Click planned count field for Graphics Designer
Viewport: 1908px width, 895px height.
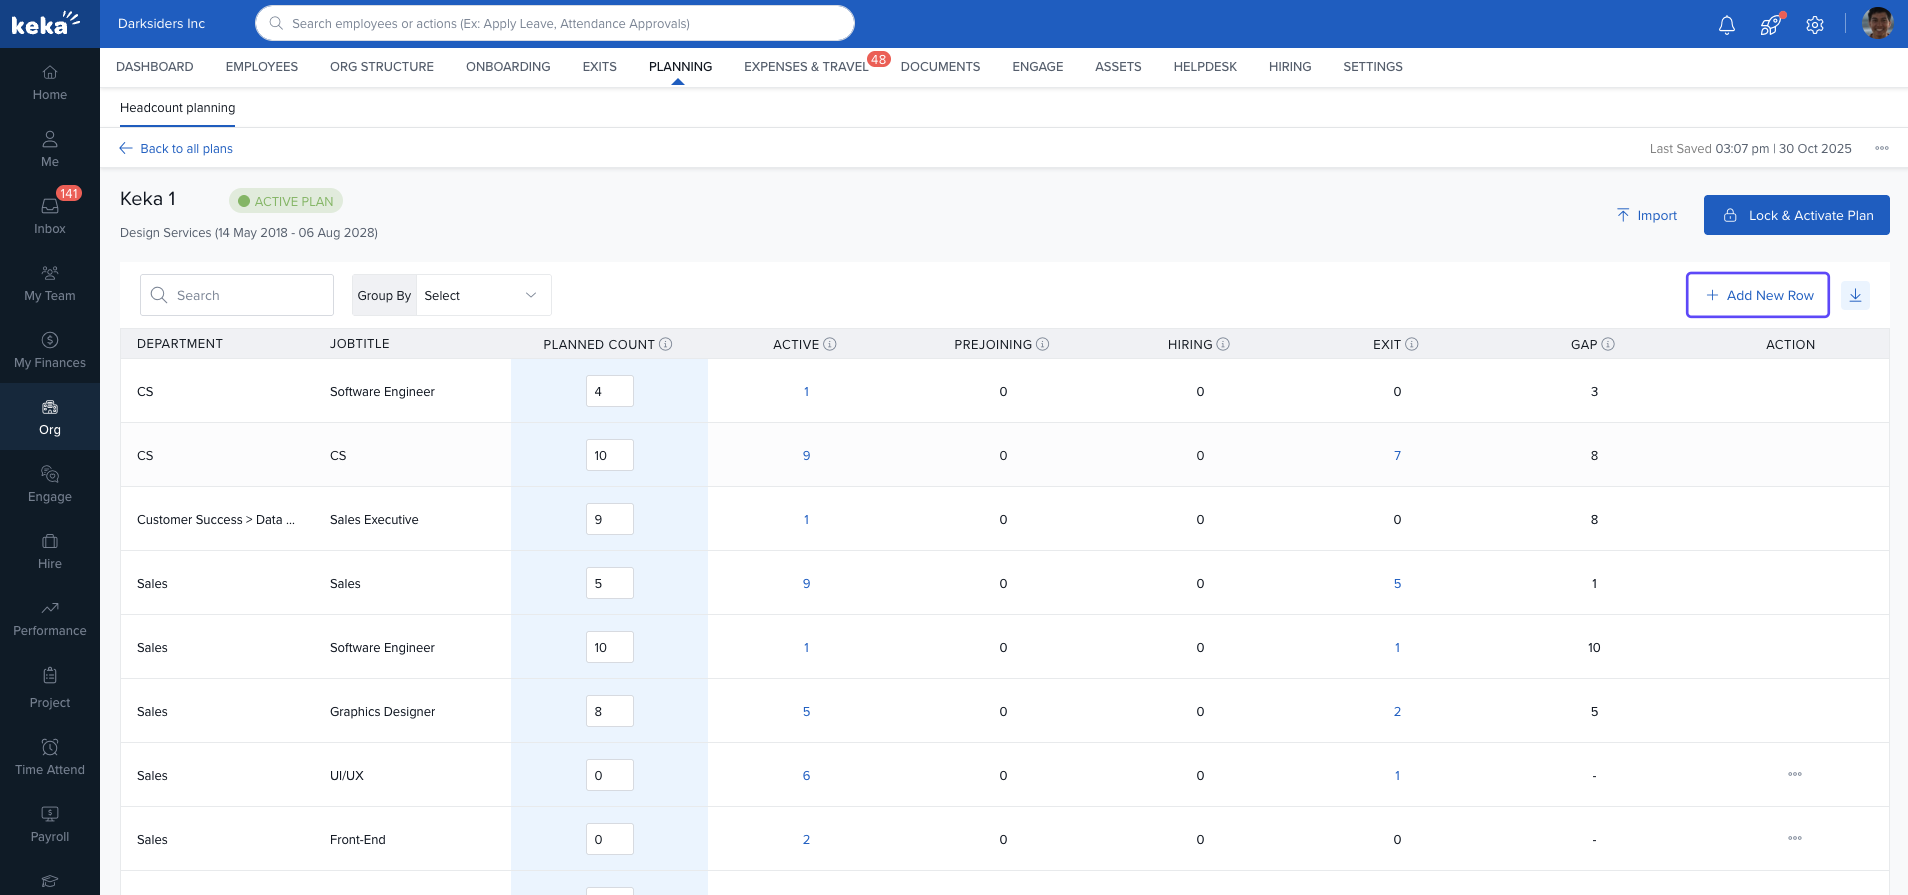609,711
